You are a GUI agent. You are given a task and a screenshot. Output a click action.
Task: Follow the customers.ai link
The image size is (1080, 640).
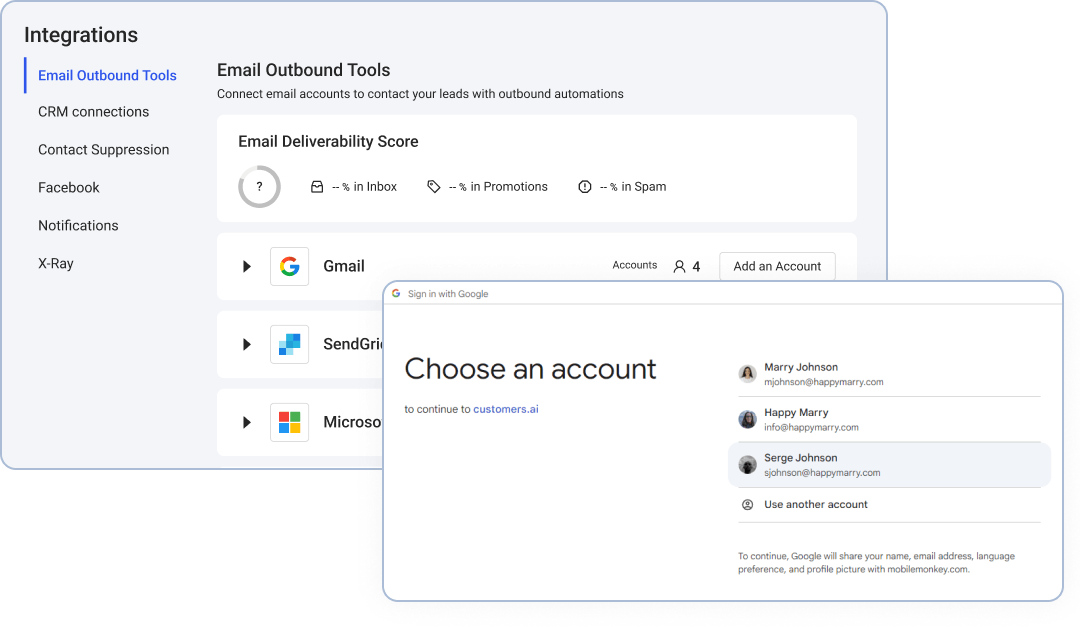click(505, 409)
